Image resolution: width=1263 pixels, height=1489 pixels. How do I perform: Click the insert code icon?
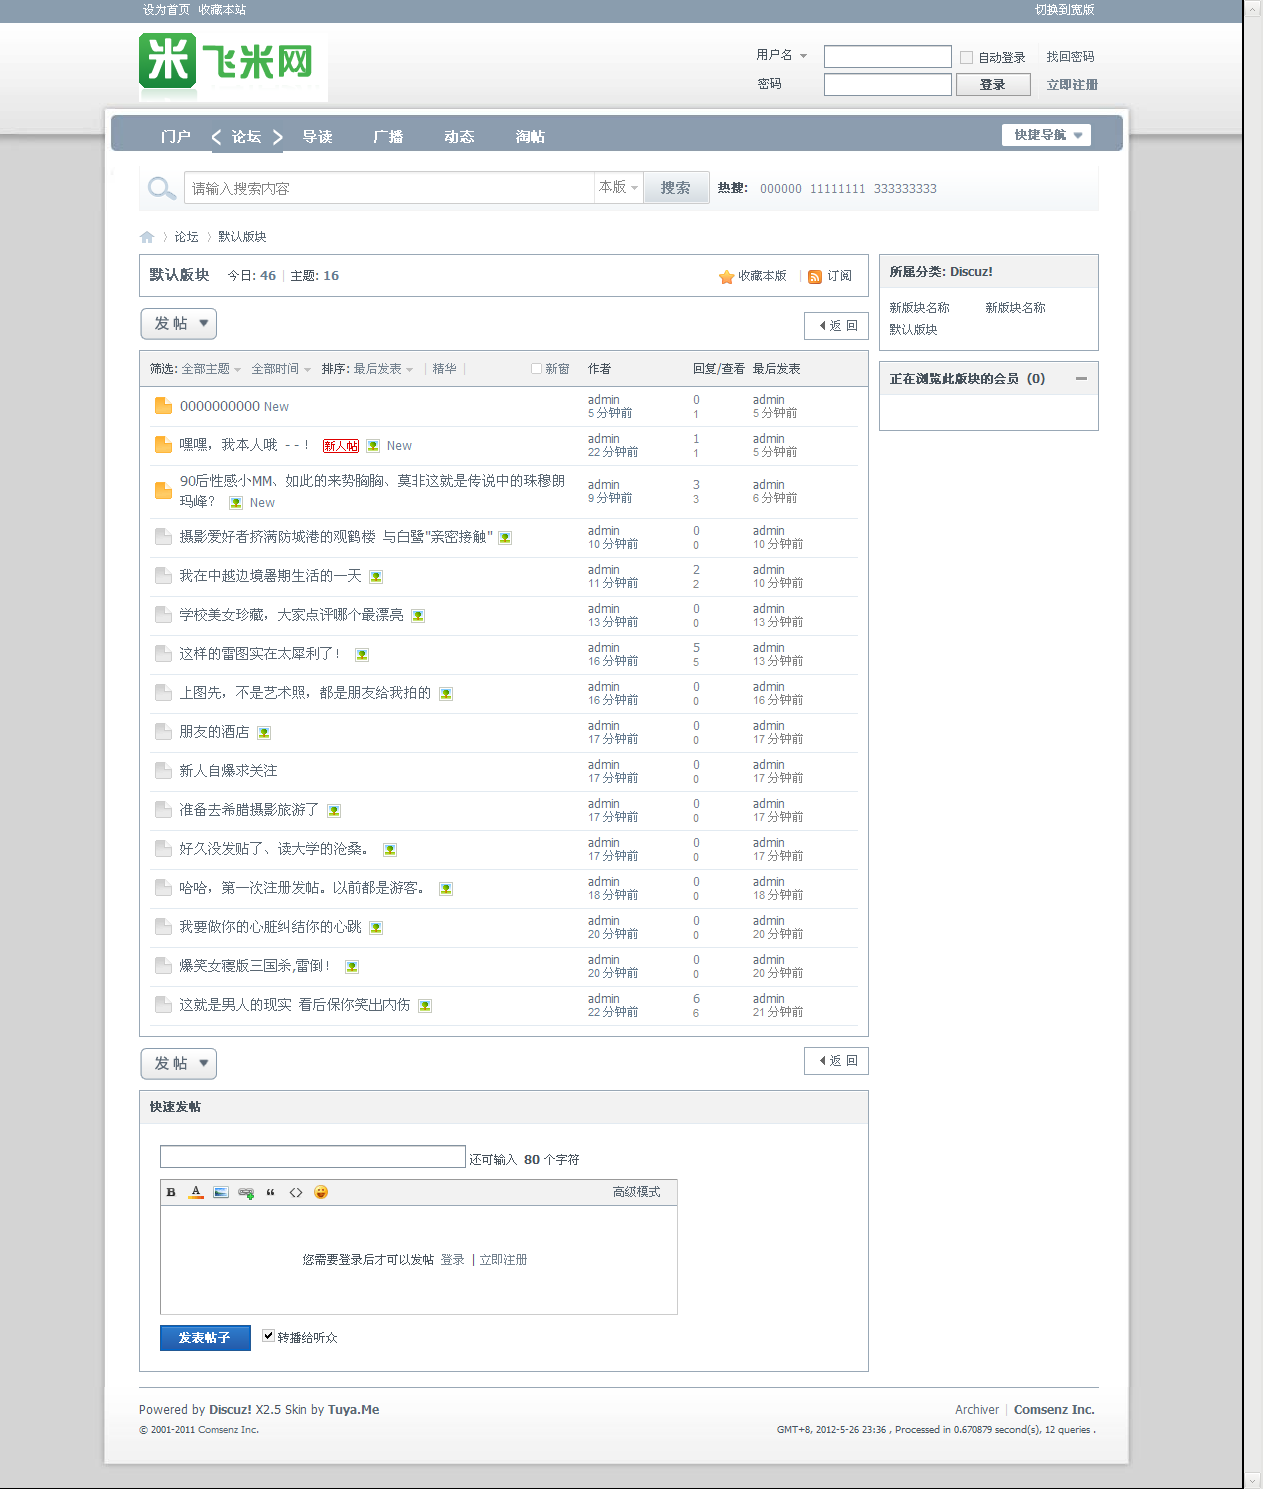pyautogui.click(x=296, y=1192)
